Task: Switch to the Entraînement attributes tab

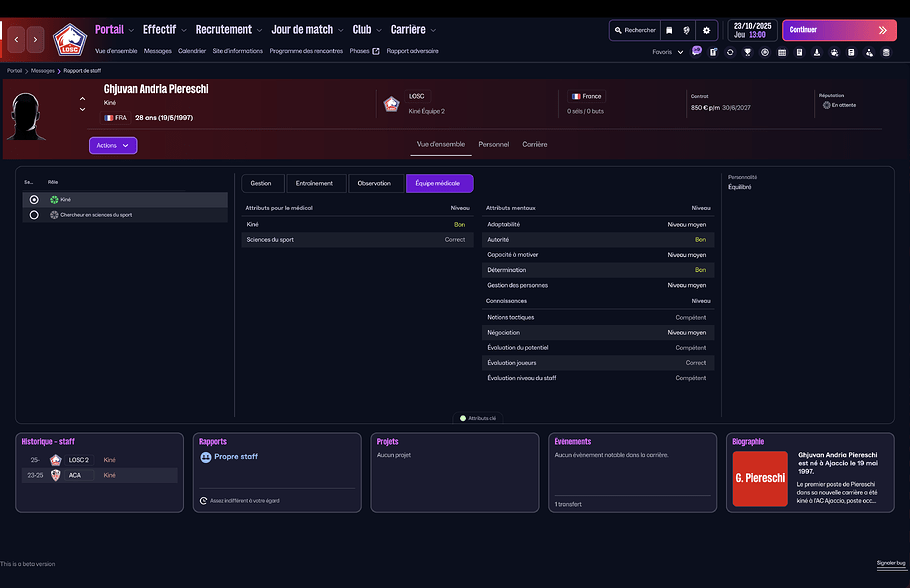Action: click(316, 183)
